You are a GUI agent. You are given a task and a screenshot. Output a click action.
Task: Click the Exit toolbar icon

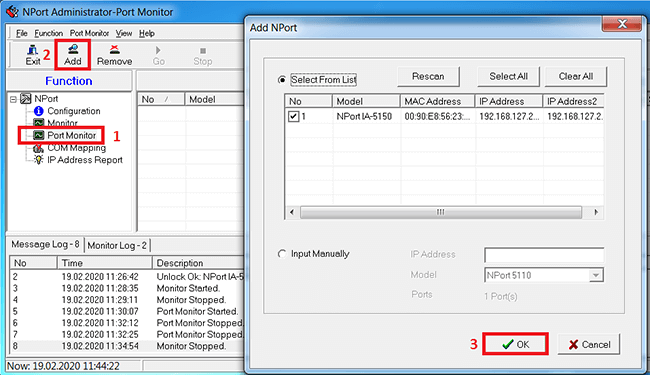(x=33, y=55)
